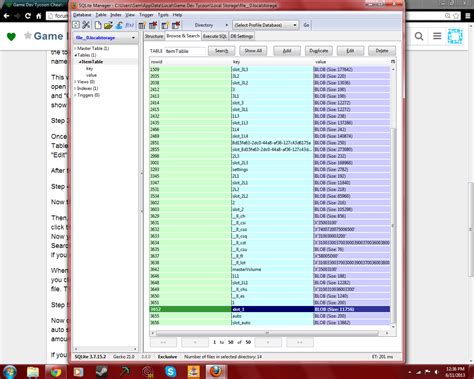Click the Drop Table toolbar icon
This screenshot has width=474, height=379.
click(x=153, y=25)
